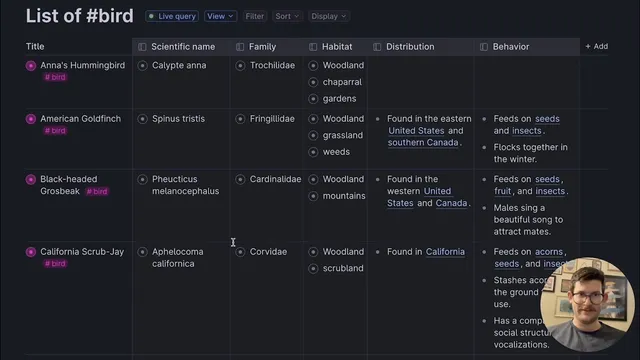The width and height of the screenshot is (640, 360).
Task: Open the fruit link
Action: [x=502, y=191]
